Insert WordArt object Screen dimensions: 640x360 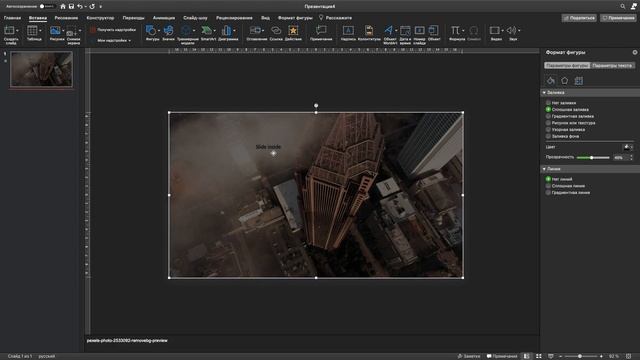389,31
